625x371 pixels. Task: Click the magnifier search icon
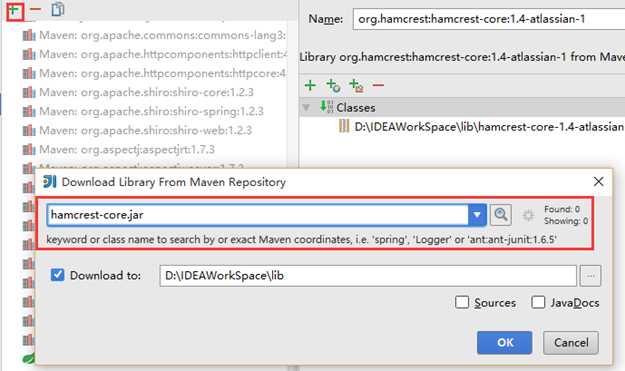pos(501,215)
